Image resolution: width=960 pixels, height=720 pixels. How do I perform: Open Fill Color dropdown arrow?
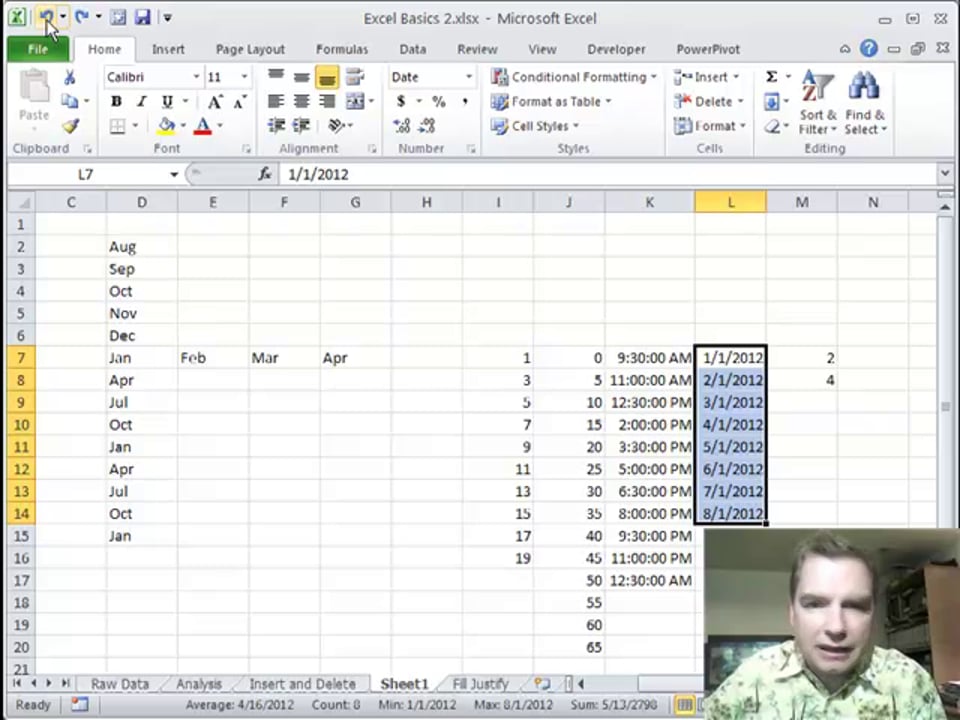pyautogui.click(x=183, y=126)
